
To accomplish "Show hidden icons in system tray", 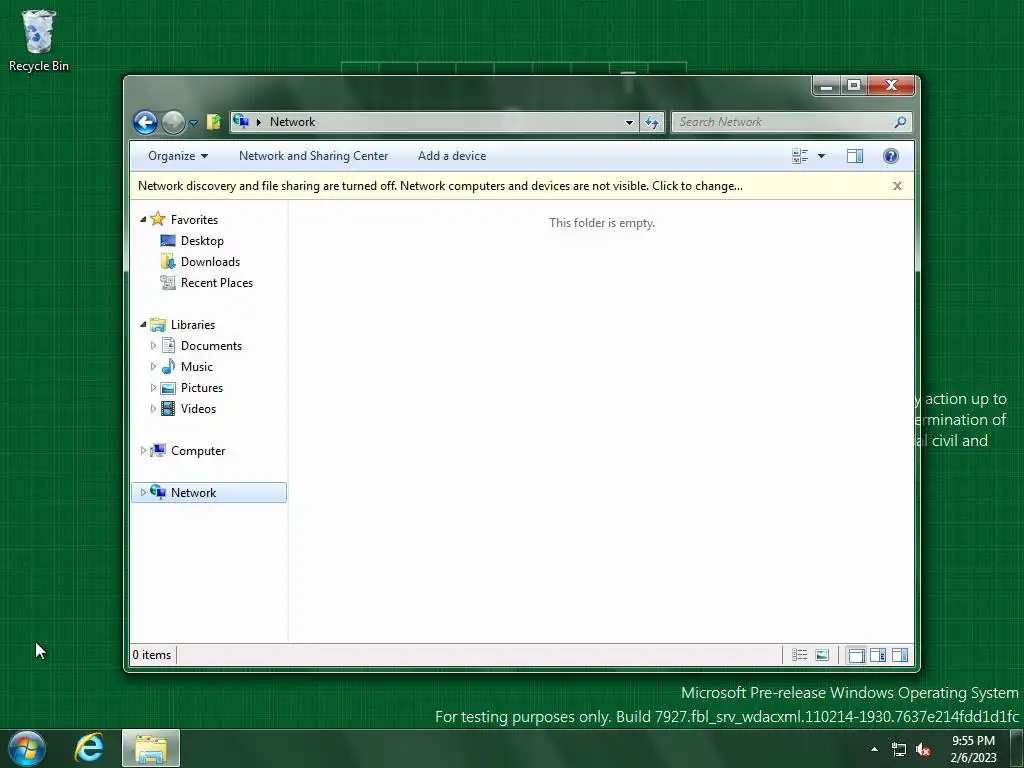I will [x=874, y=749].
